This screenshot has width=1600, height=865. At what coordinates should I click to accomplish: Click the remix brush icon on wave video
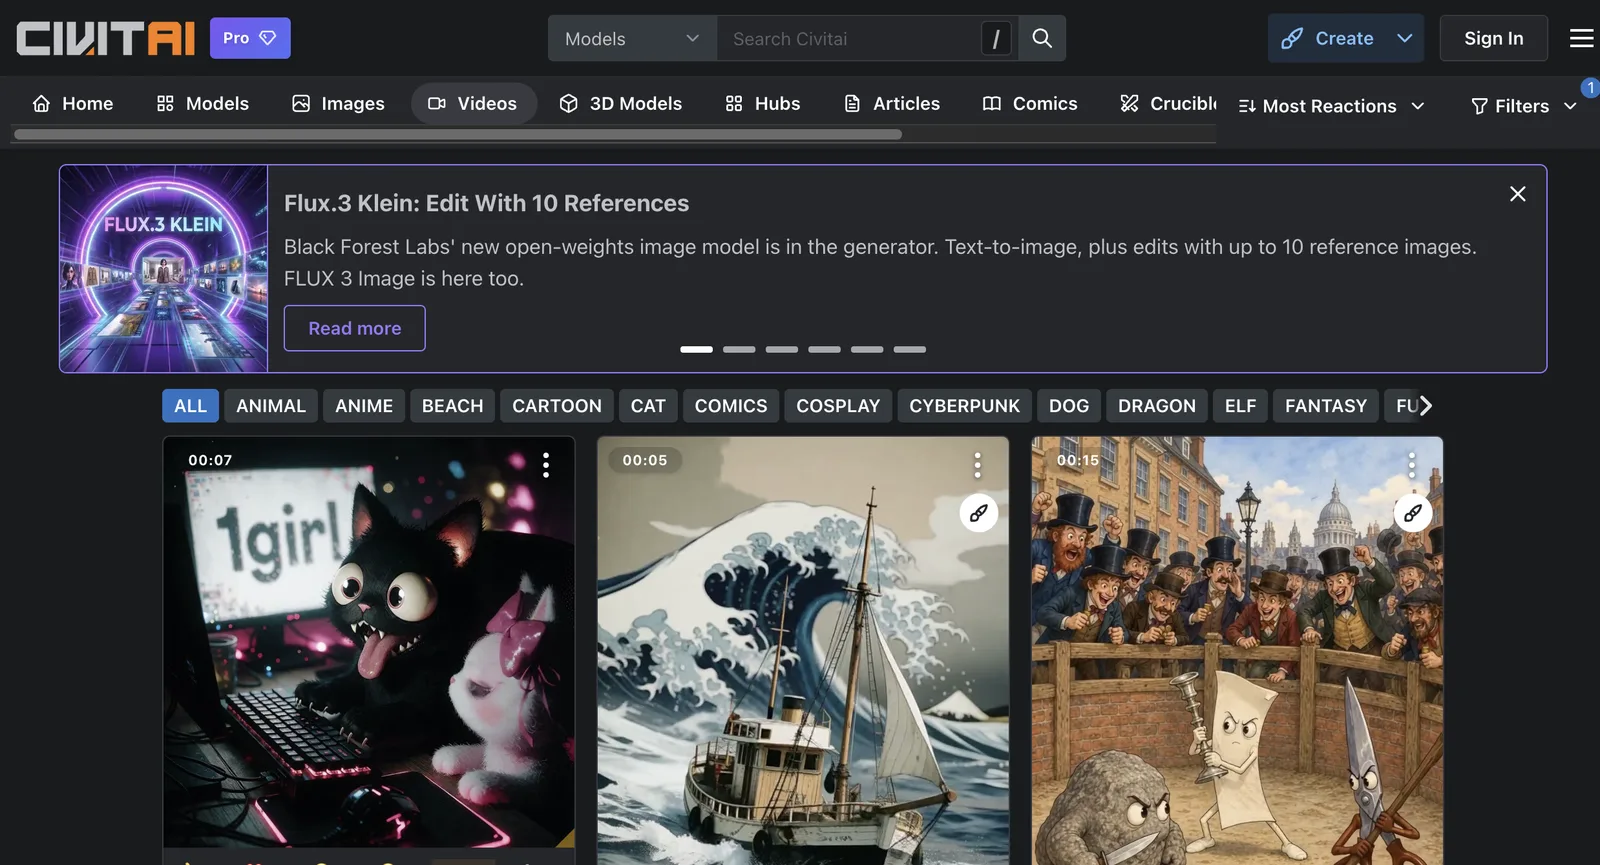coord(979,513)
